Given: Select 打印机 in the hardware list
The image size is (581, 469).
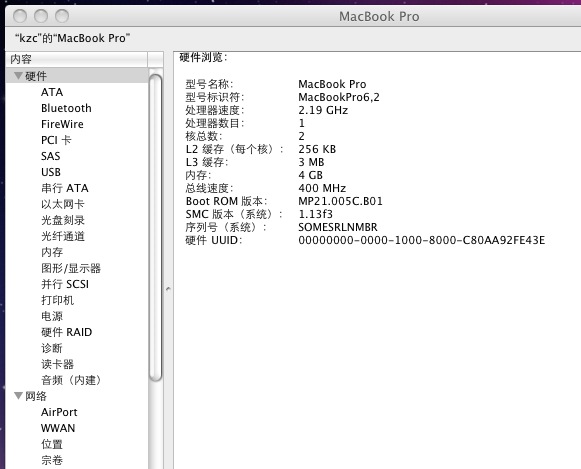Looking at the screenshot, I should click(57, 300).
